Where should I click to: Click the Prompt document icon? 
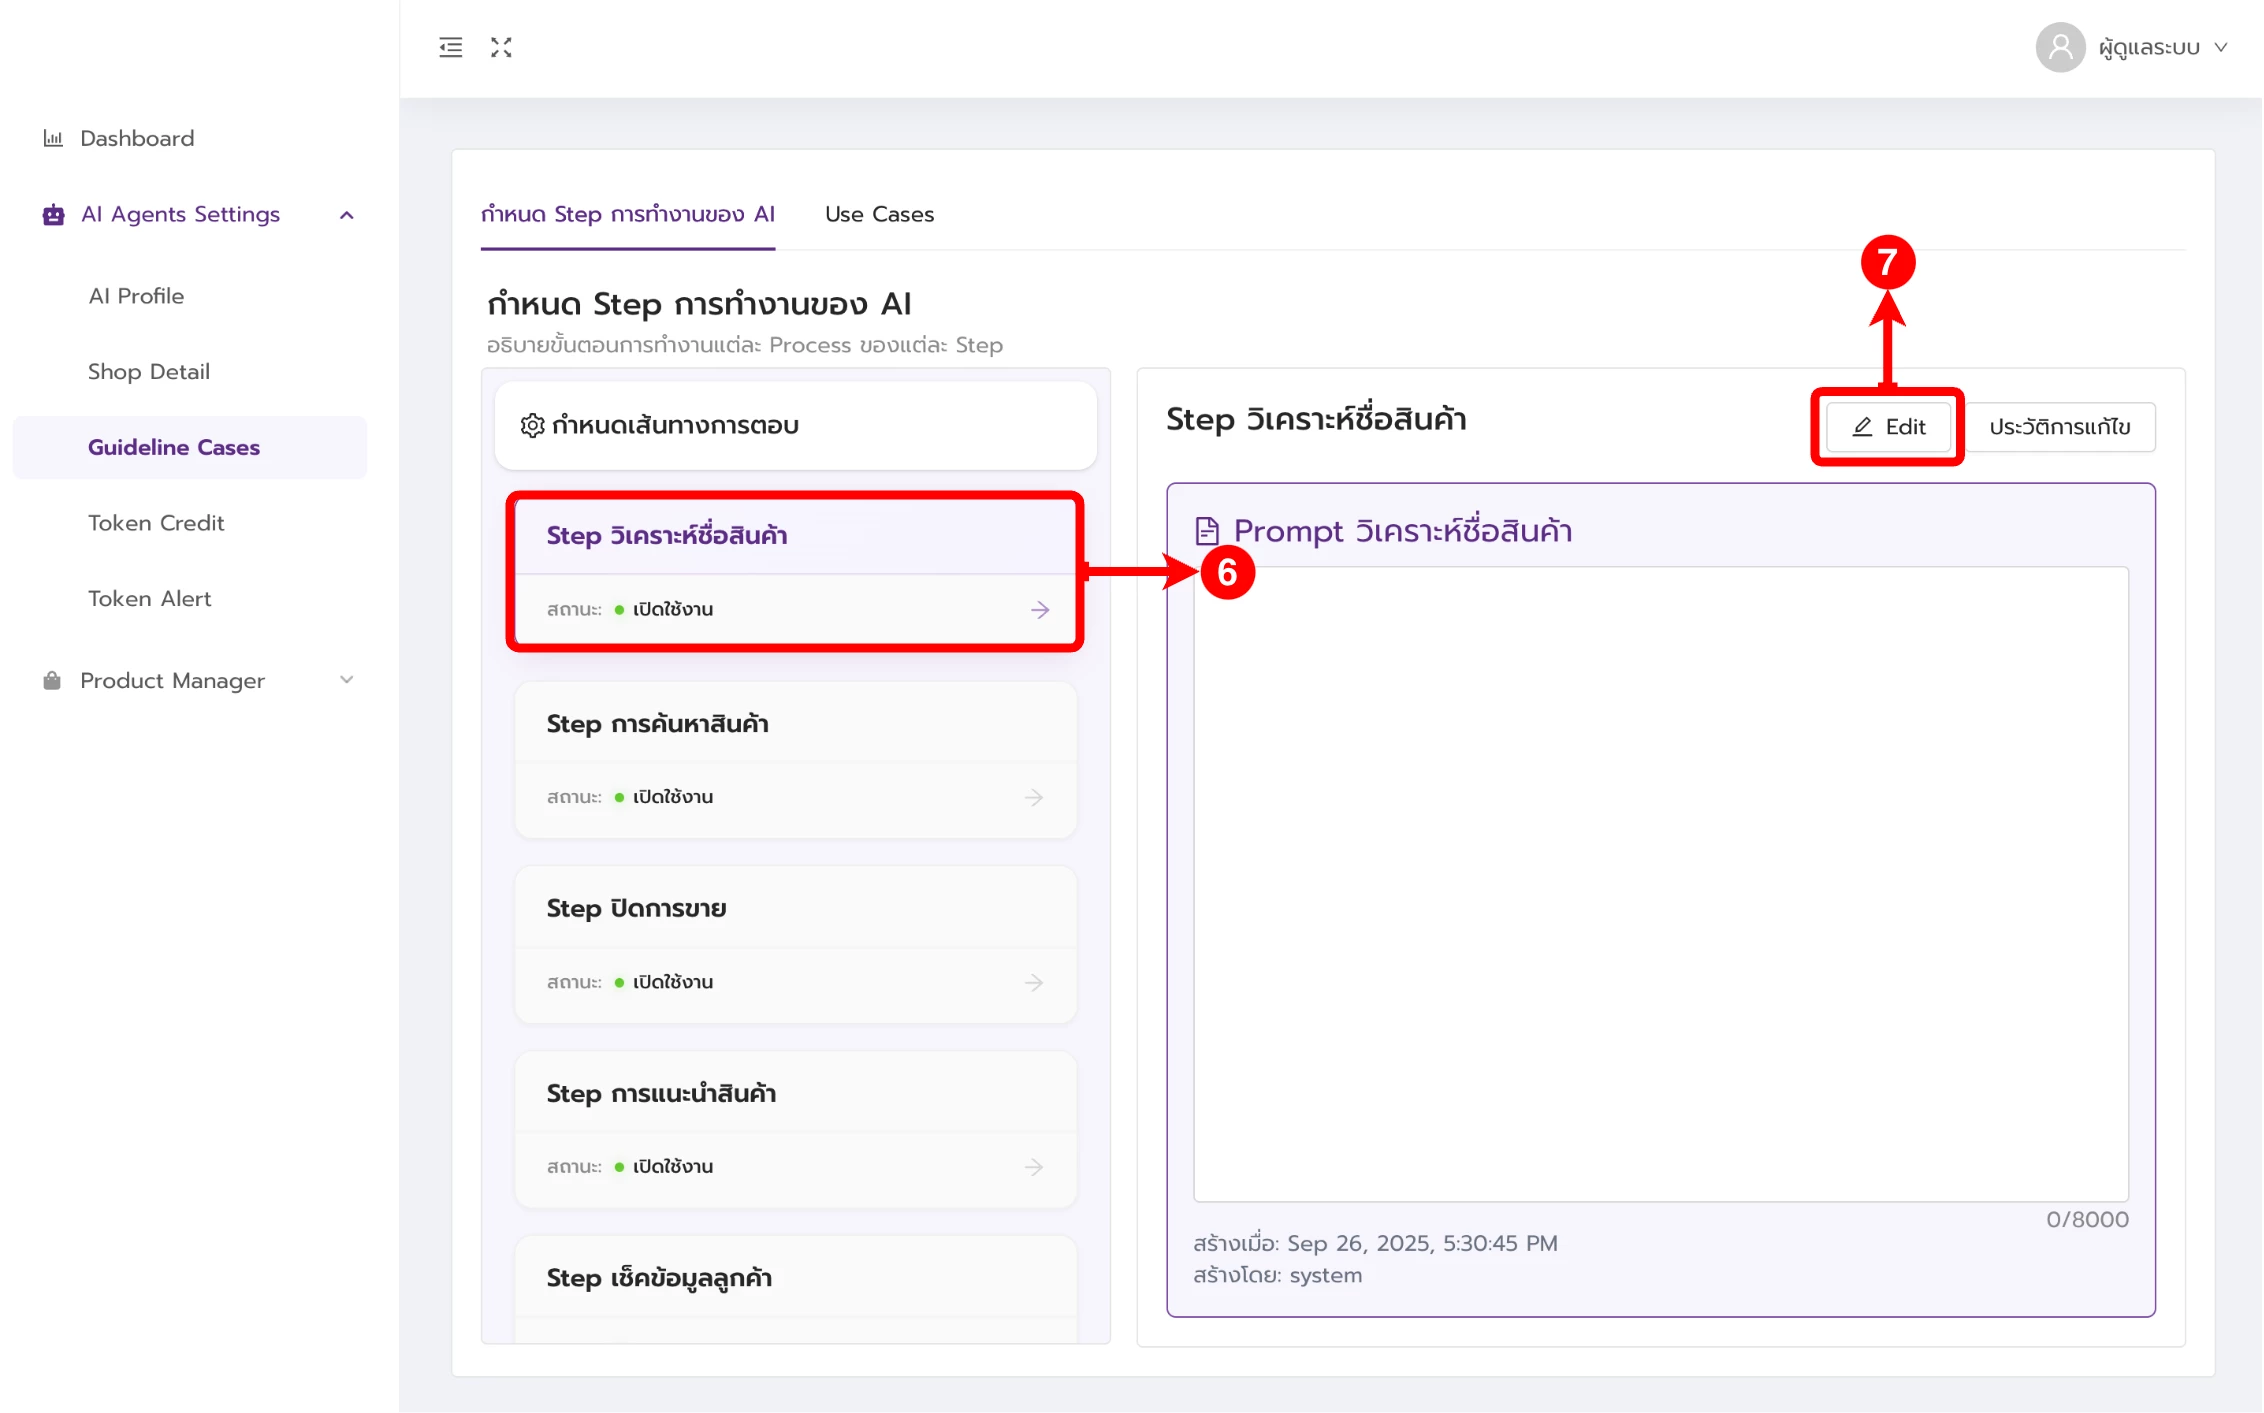pos(1207,531)
